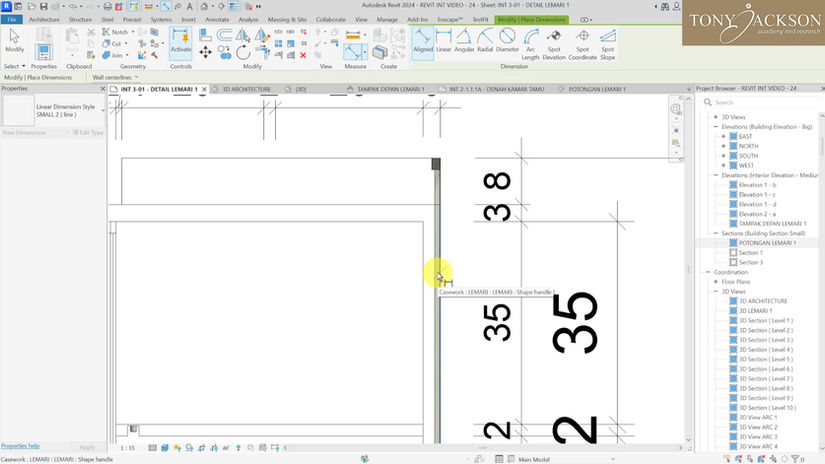Select the Aligned dimension tool
The width and height of the screenshot is (825, 464).
pos(422,41)
